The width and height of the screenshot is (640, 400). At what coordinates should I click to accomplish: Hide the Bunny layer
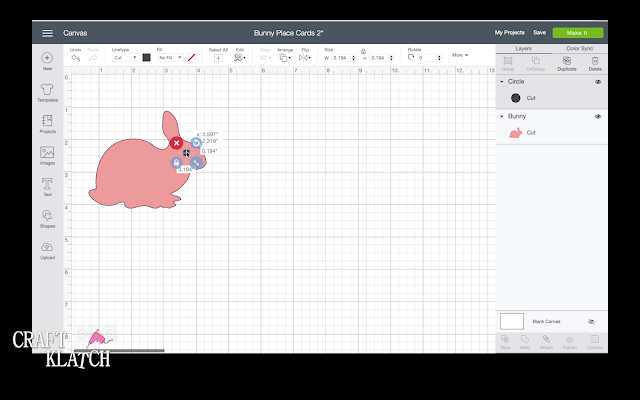pos(598,117)
